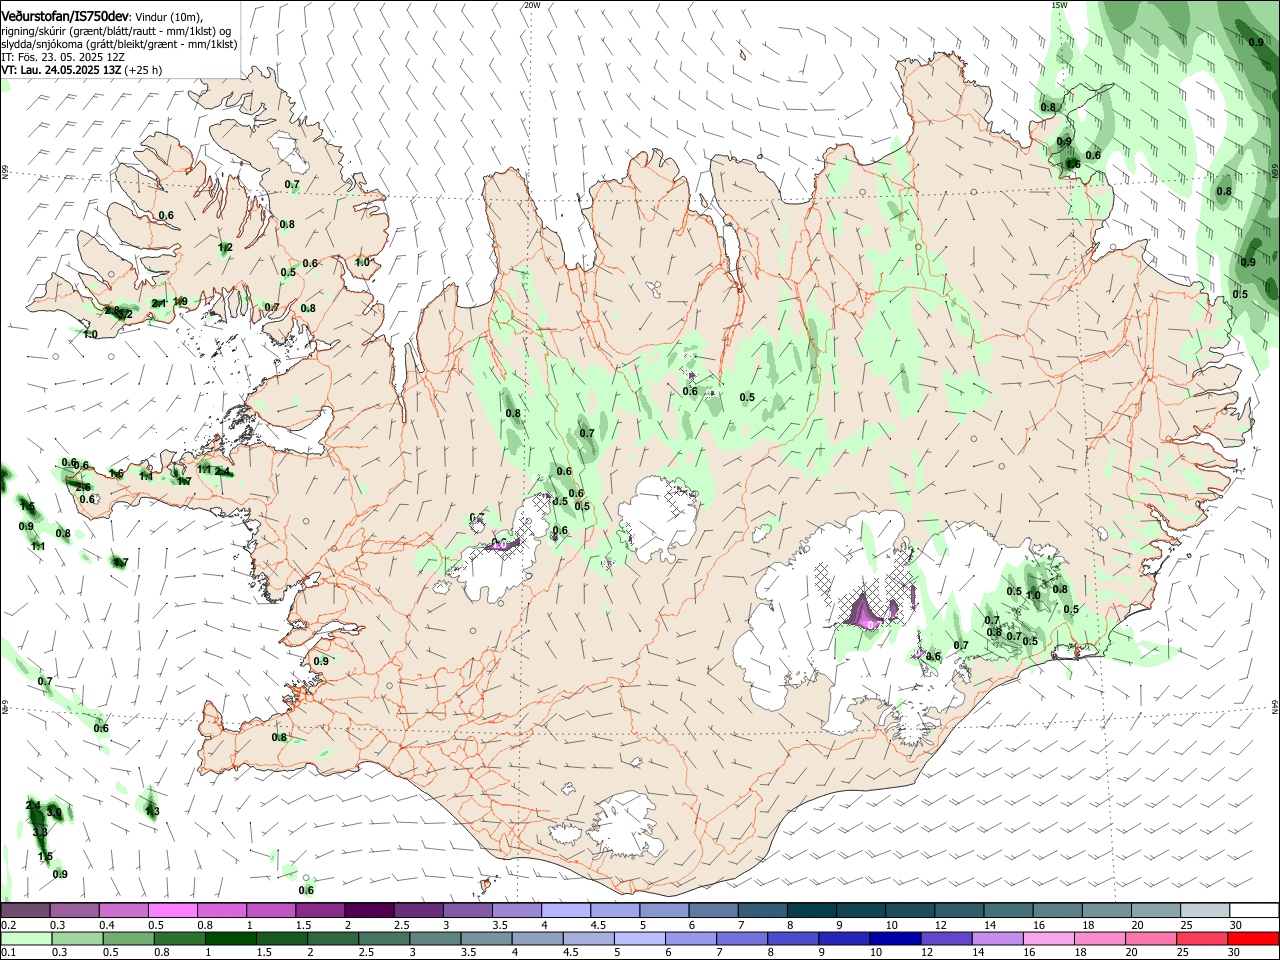Pick the violet swatch between lower-row 12 and 14
This screenshot has height=960, width=1280.
947,938
